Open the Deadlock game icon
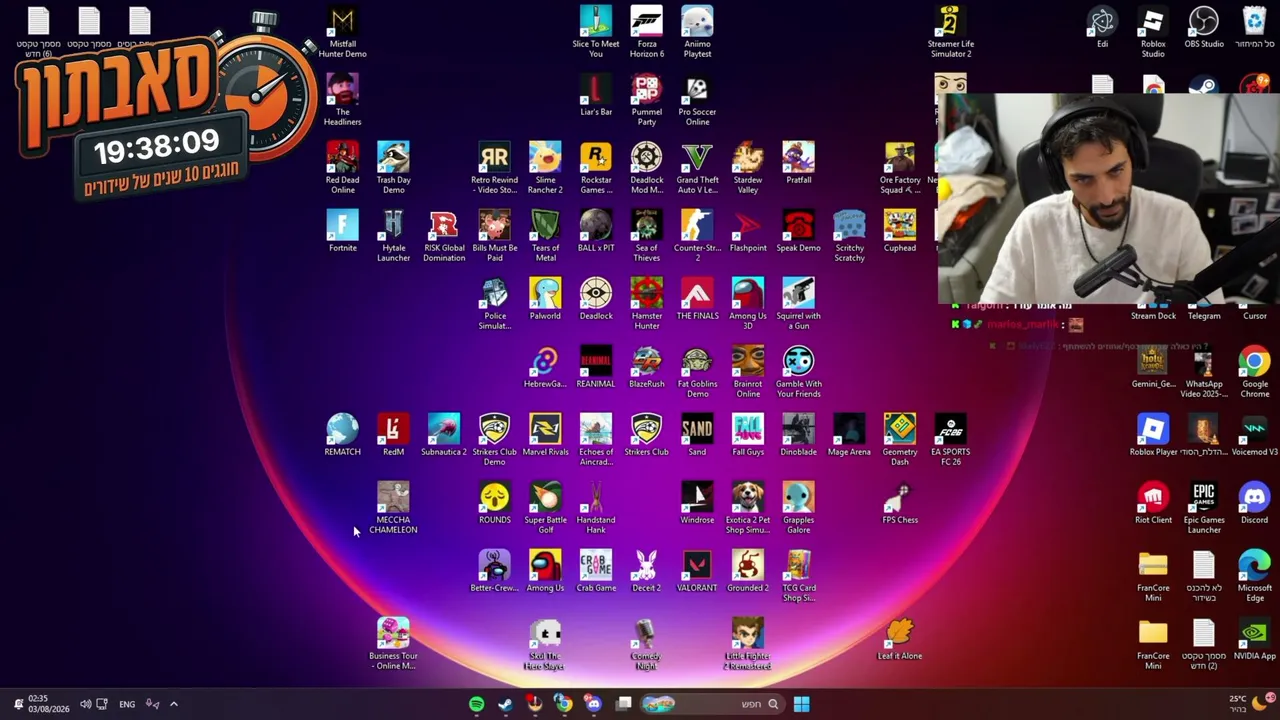 (x=596, y=299)
